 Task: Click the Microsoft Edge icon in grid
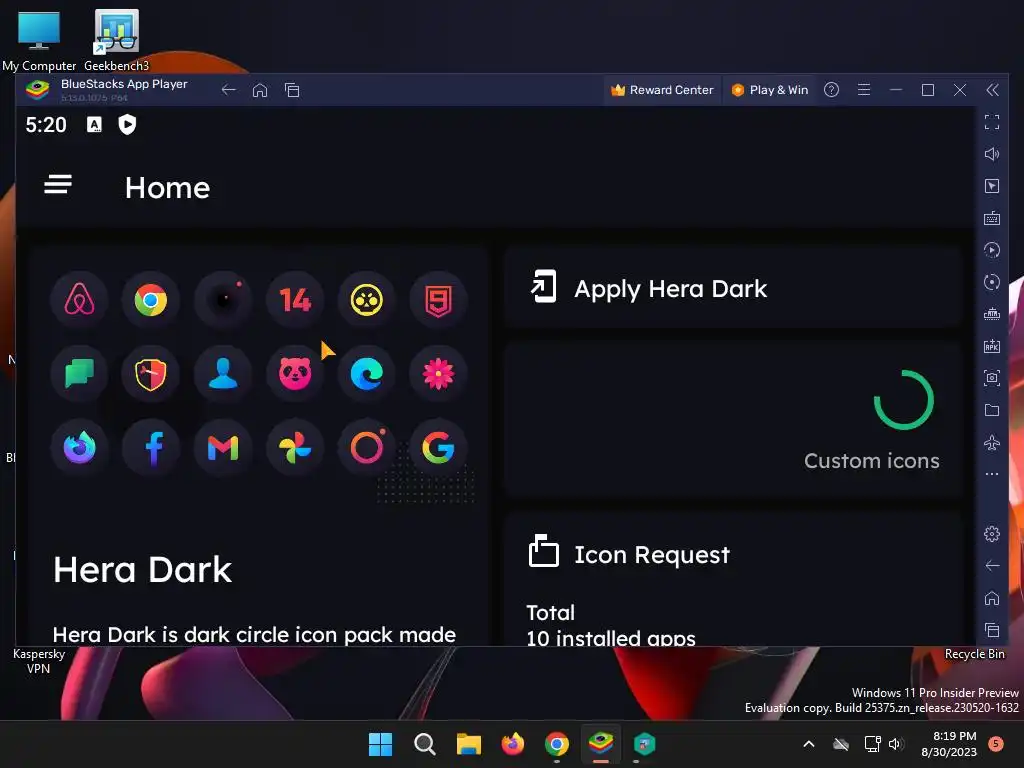pos(366,374)
